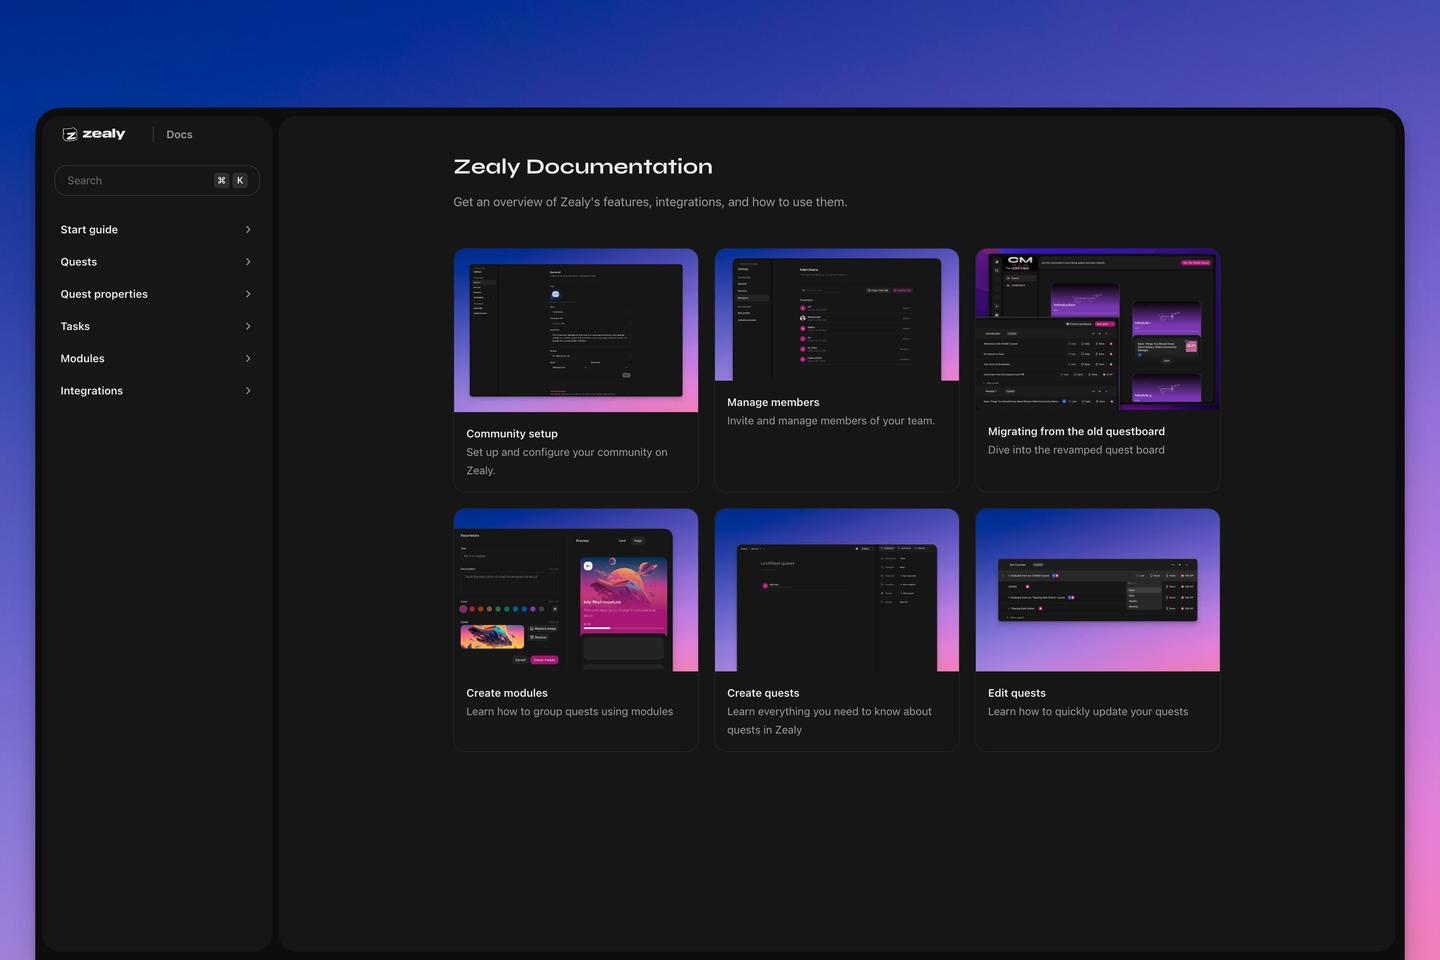
Task: Click 'Learn how to group quests' description
Action: [x=570, y=712]
